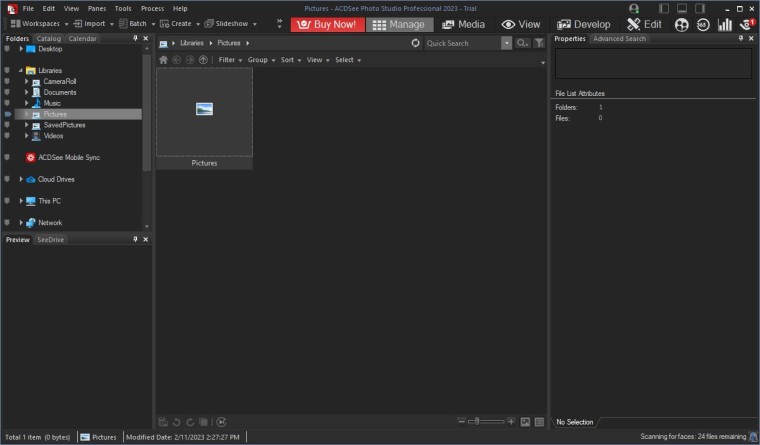Open the Quick Search dropdown arrow
This screenshot has height=445, width=760.
[507, 43]
